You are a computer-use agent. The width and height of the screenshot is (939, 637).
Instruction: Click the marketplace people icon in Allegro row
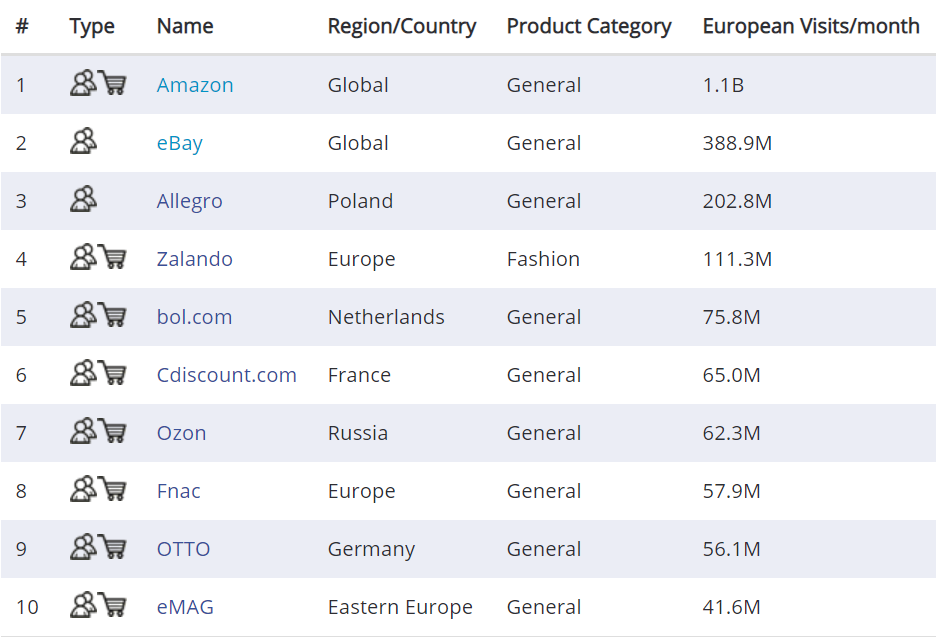pyautogui.click(x=83, y=199)
